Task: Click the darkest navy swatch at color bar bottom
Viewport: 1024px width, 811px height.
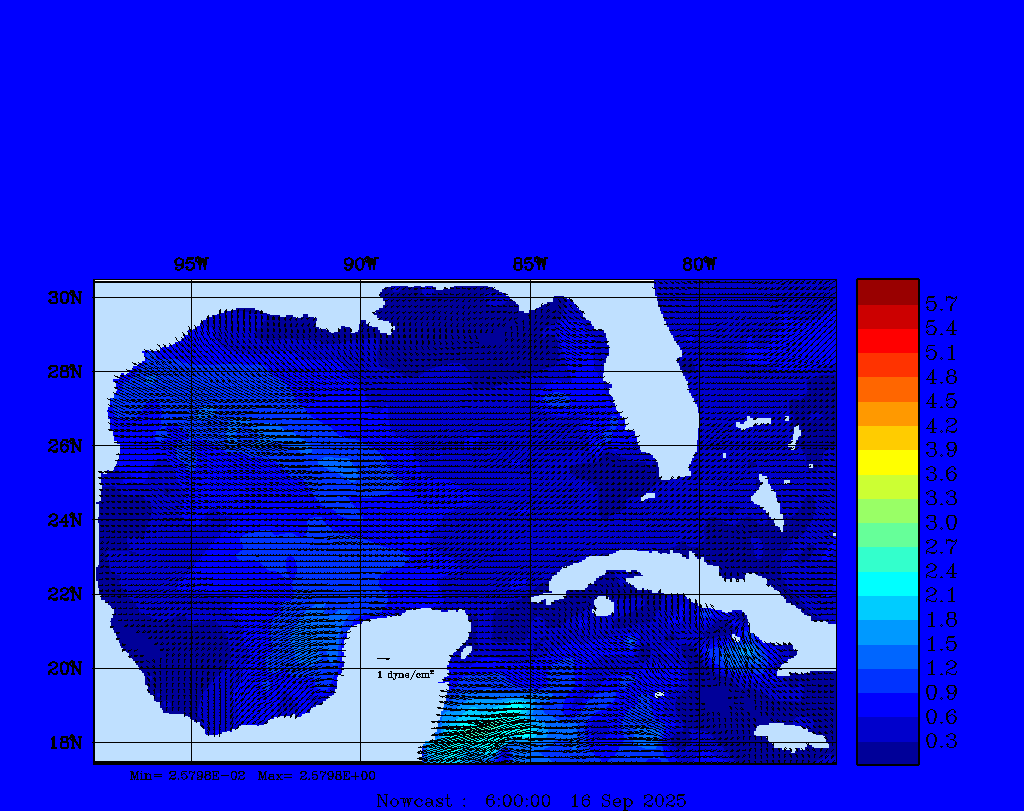Action: pyautogui.click(x=887, y=753)
